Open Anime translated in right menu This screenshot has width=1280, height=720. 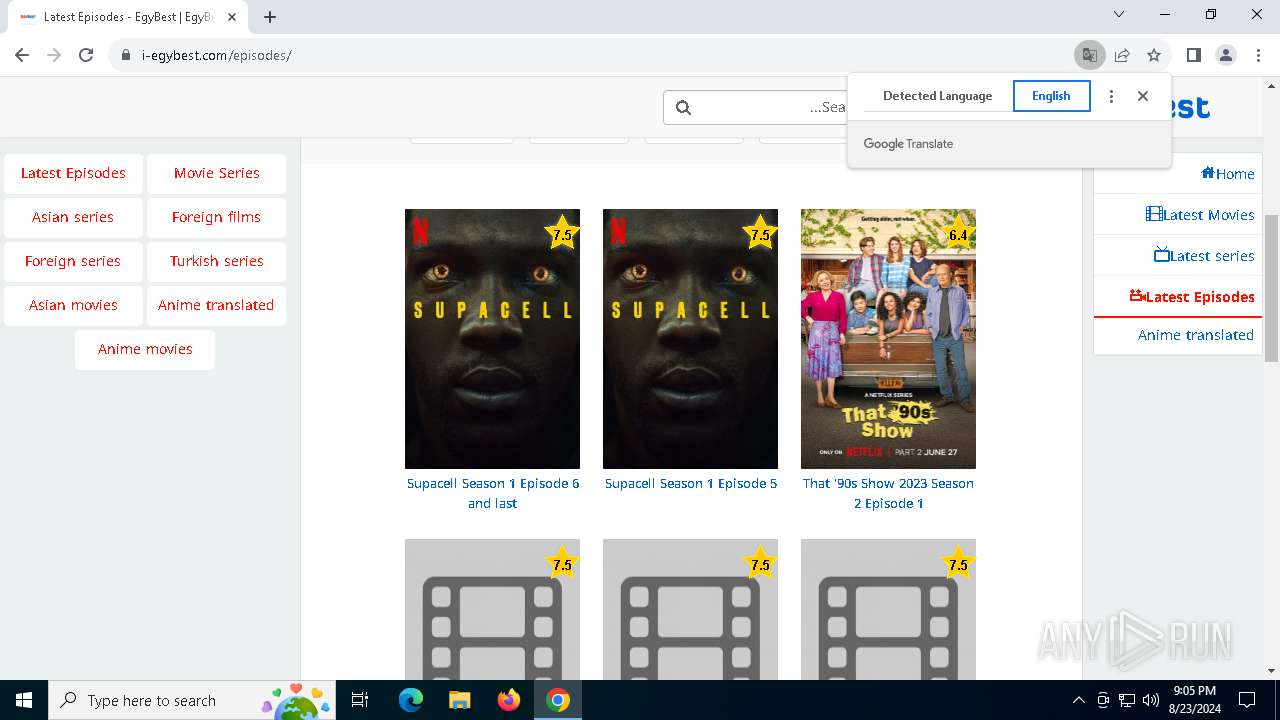click(x=1178, y=335)
